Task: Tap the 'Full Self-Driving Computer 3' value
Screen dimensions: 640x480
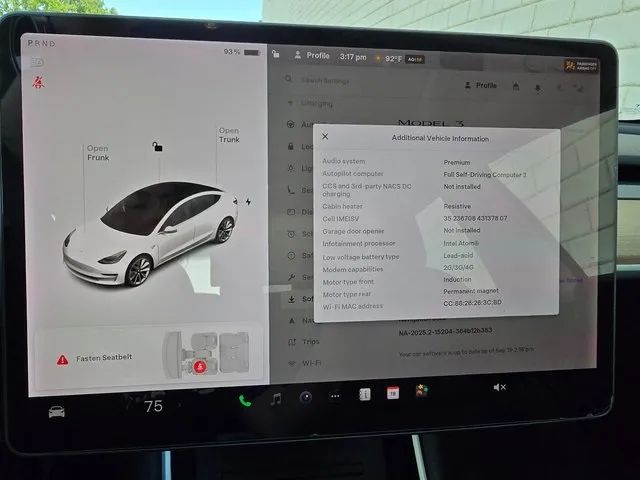Action: [485, 174]
